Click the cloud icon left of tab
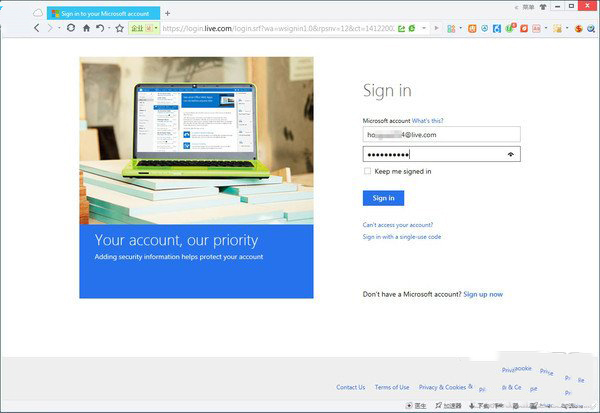600x413 pixels. [38, 13]
